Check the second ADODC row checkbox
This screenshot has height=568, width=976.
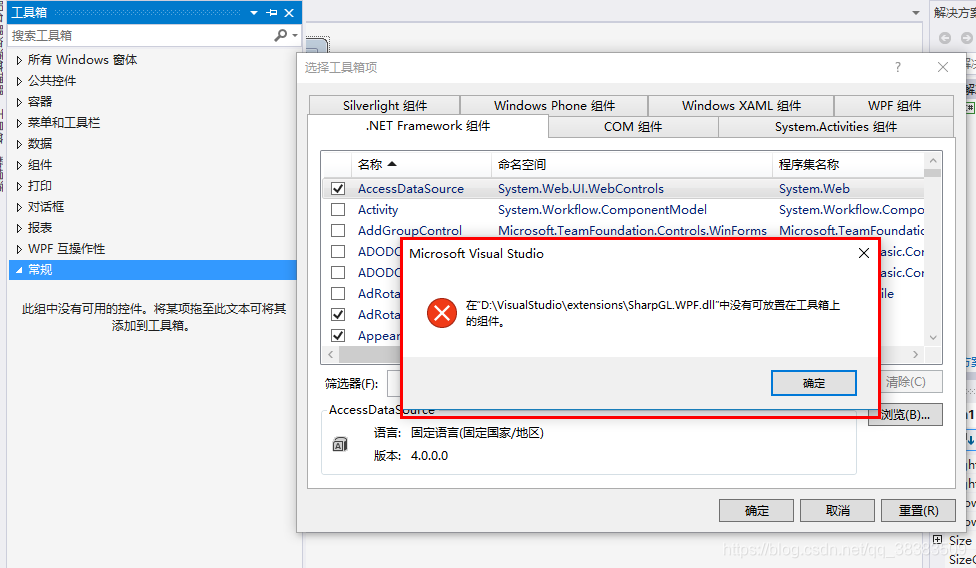click(x=338, y=272)
